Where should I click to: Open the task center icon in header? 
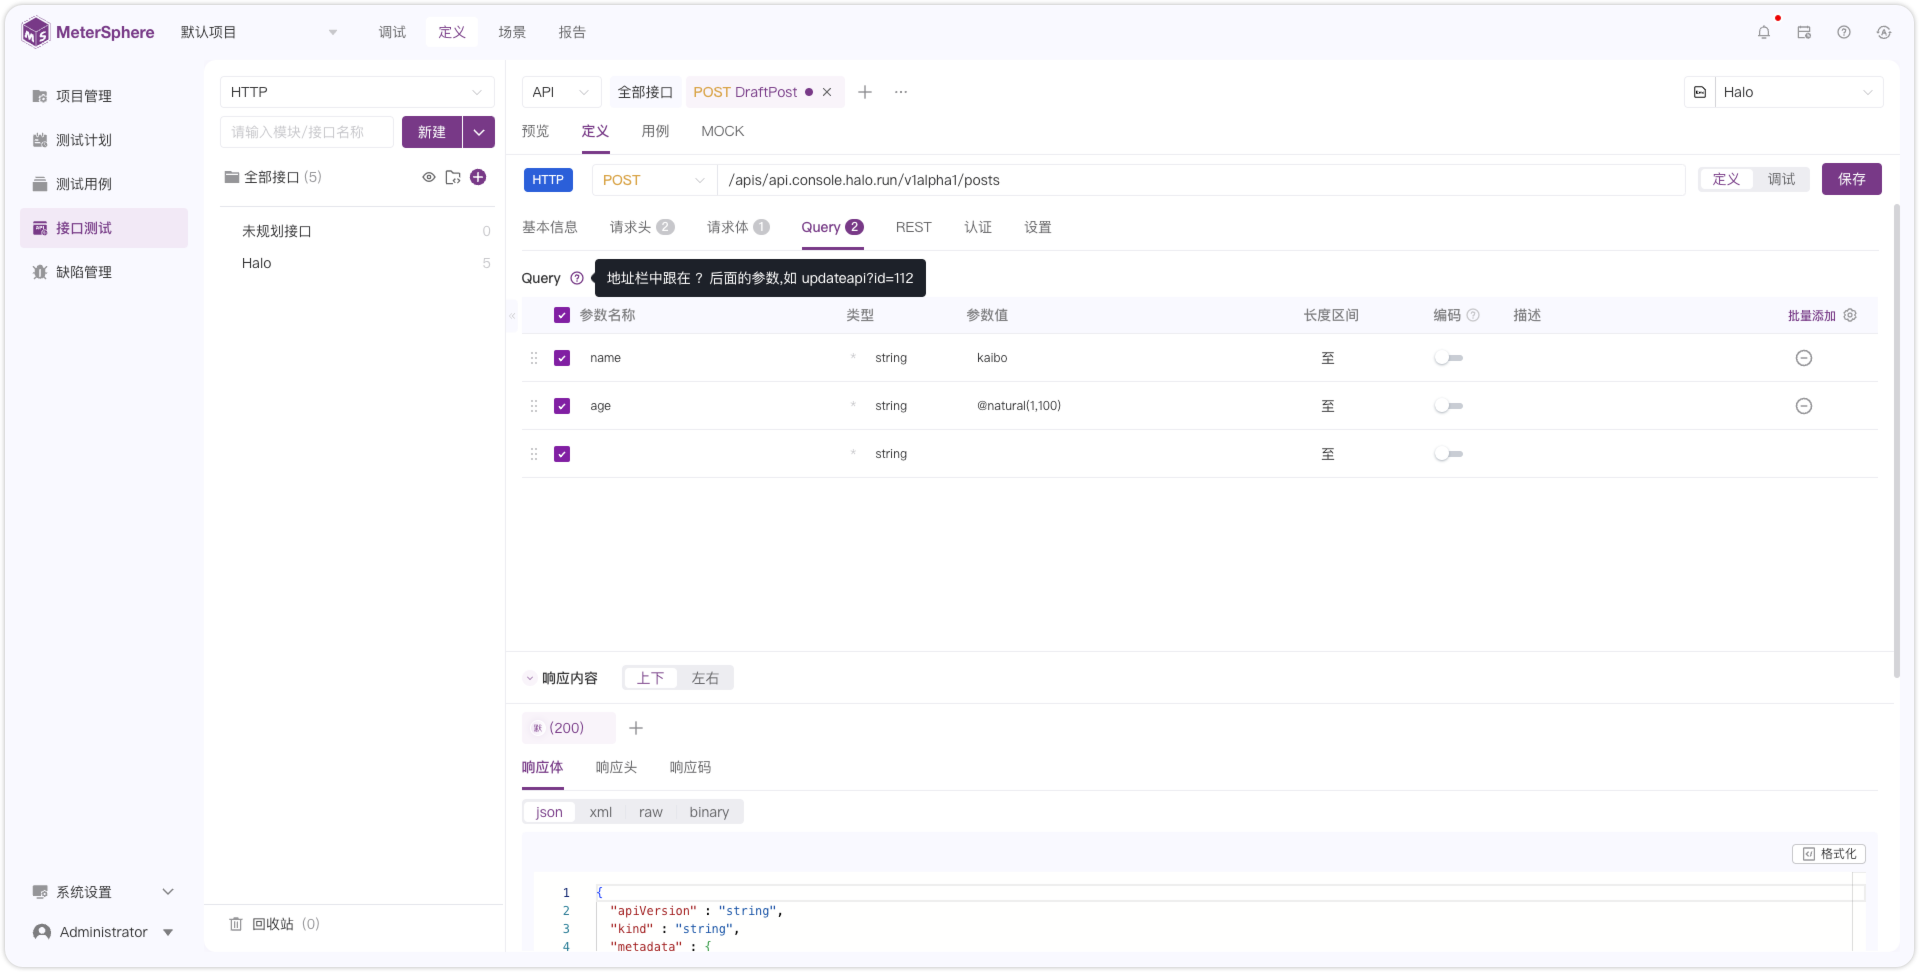(1804, 32)
